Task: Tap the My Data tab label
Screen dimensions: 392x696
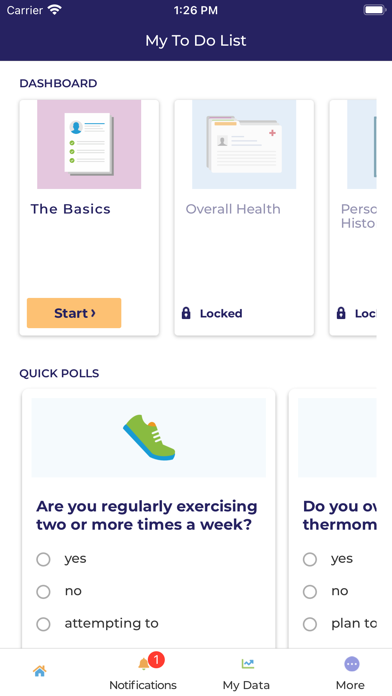Action: pyautogui.click(x=246, y=685)
